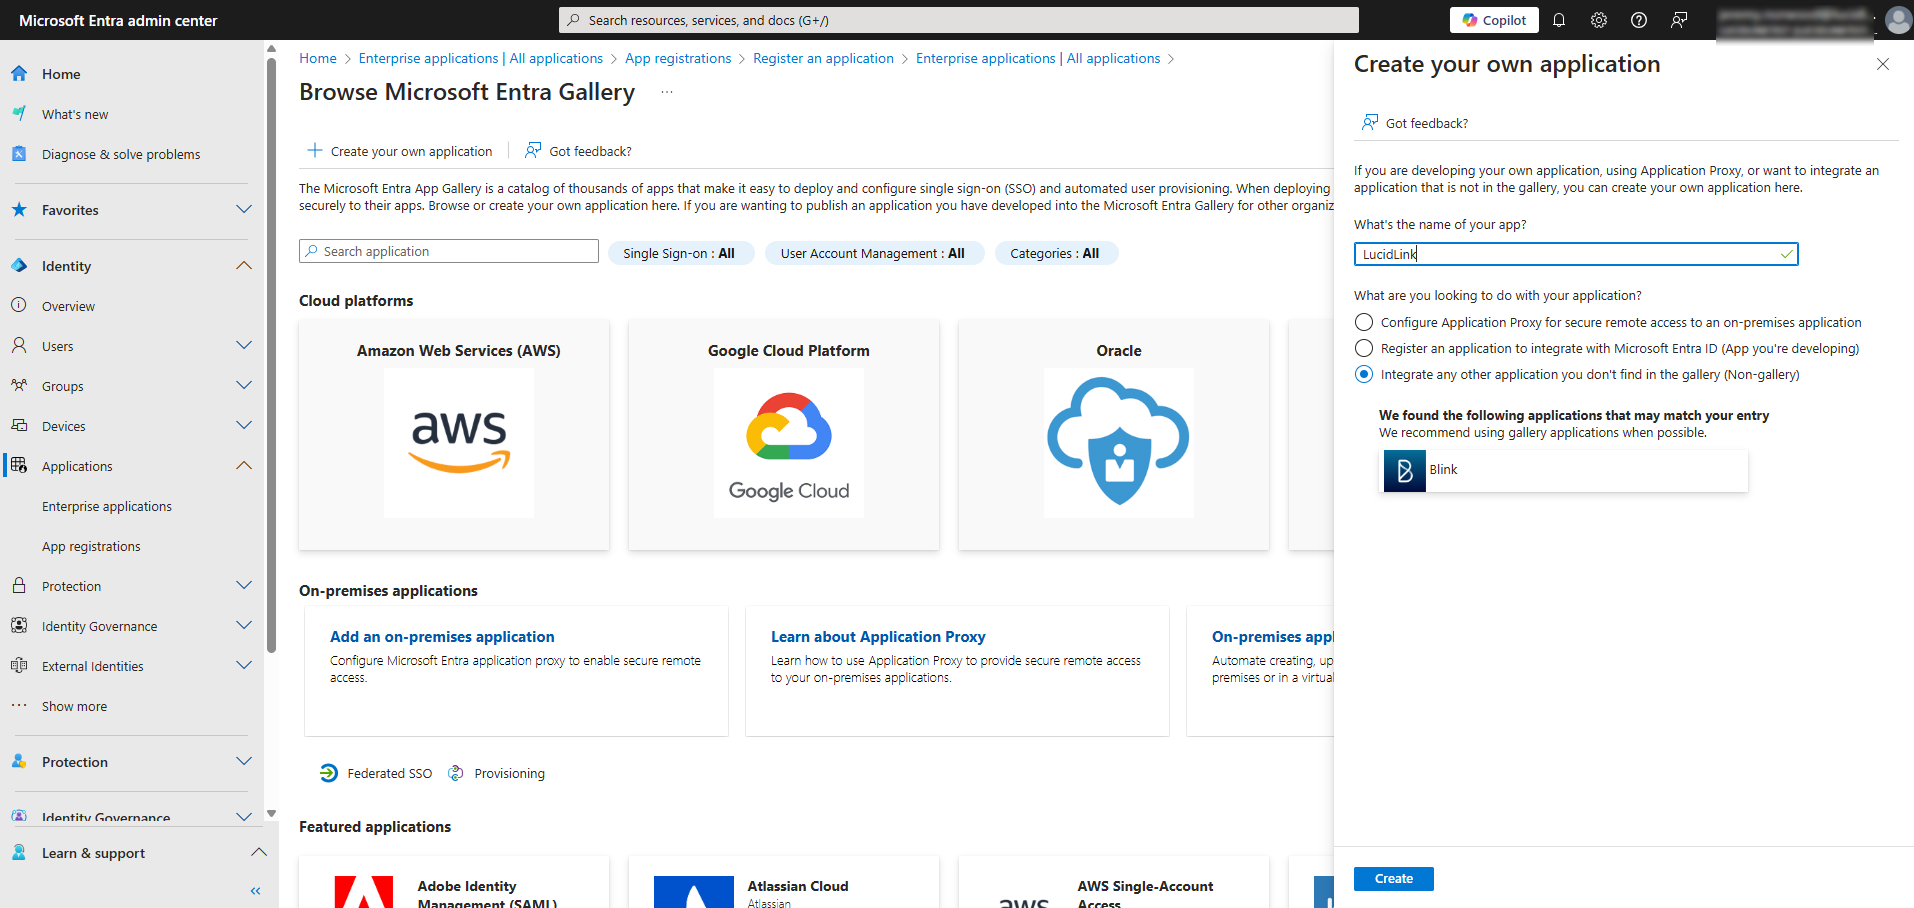Screen dimensions: 1914x908
Task: Open the Amazon Web Services (AWS) tile
Action: pyautogui.click(x=454, y=435)
